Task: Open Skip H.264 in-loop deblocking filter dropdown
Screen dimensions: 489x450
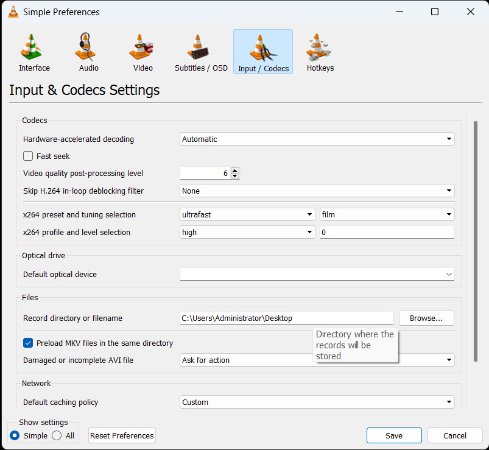Action: (x=317, y=191)
